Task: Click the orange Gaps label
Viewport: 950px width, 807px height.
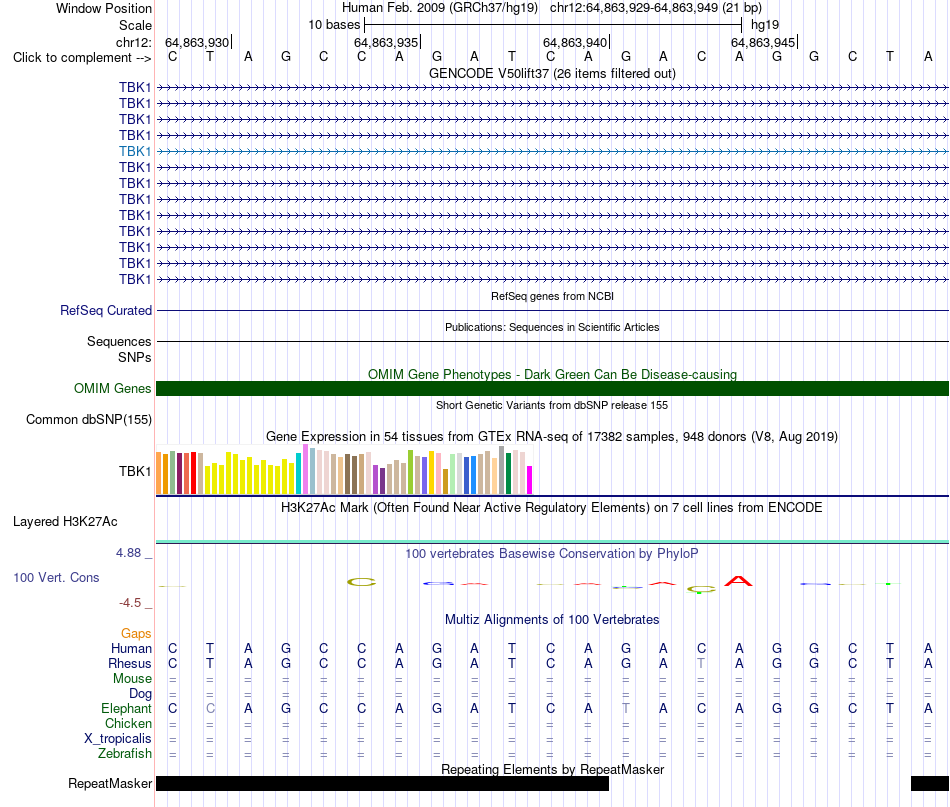Action: pyautogui.click(x=136, y=633)
